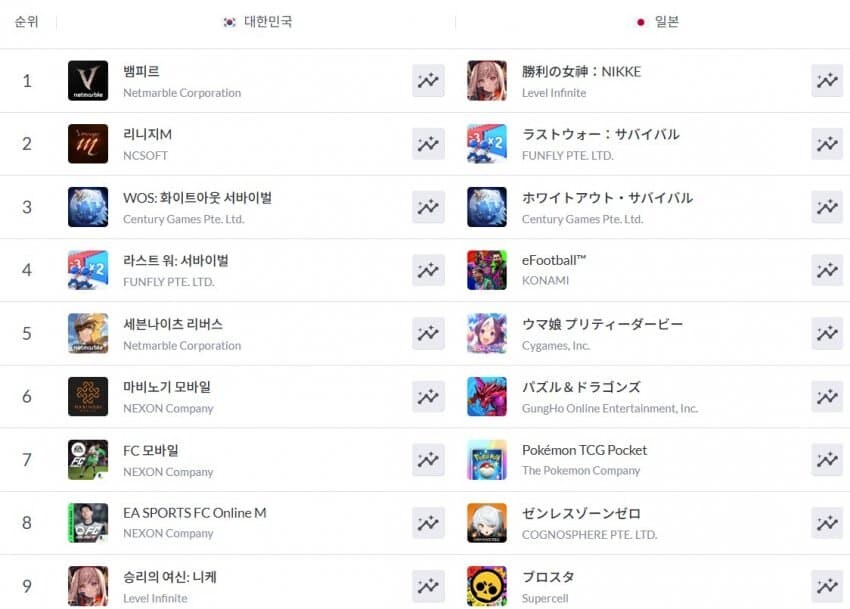Click chart icon beside 勝利の女神:NIKKE

[x=827, y=81]
